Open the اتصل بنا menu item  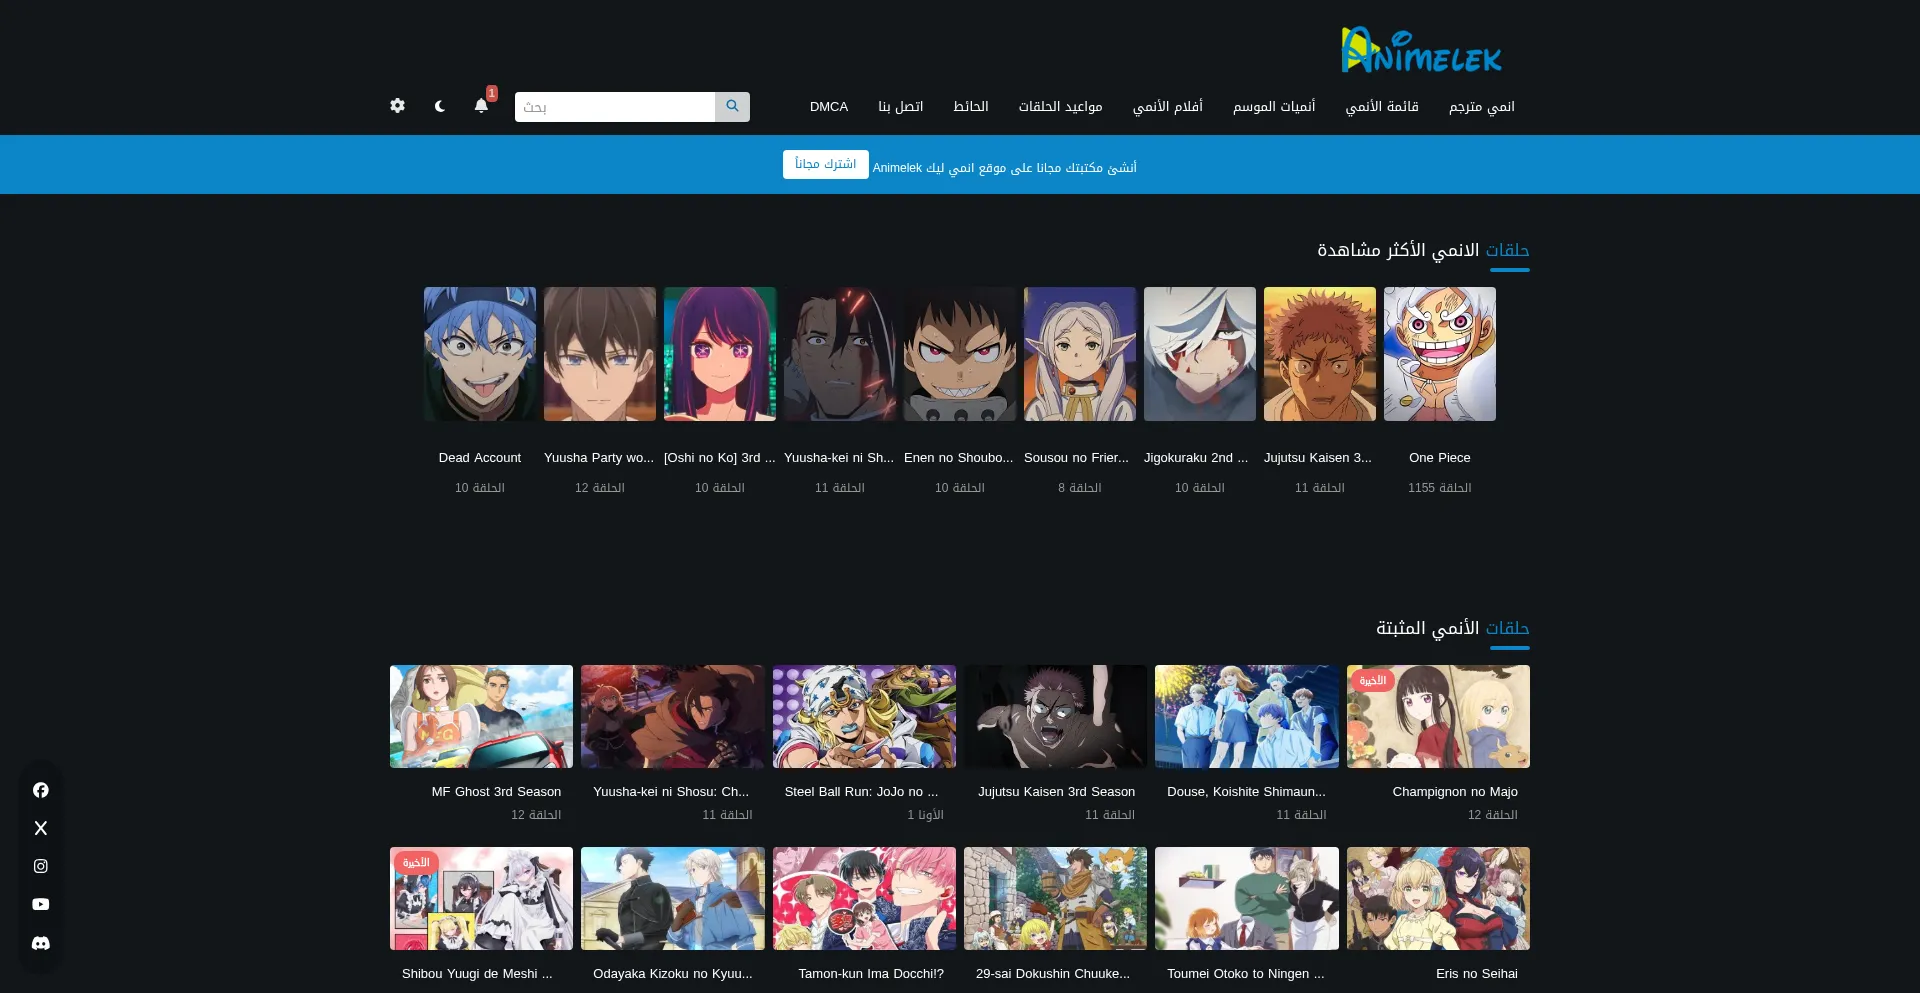pyautogui.click(x=901, y=107)
